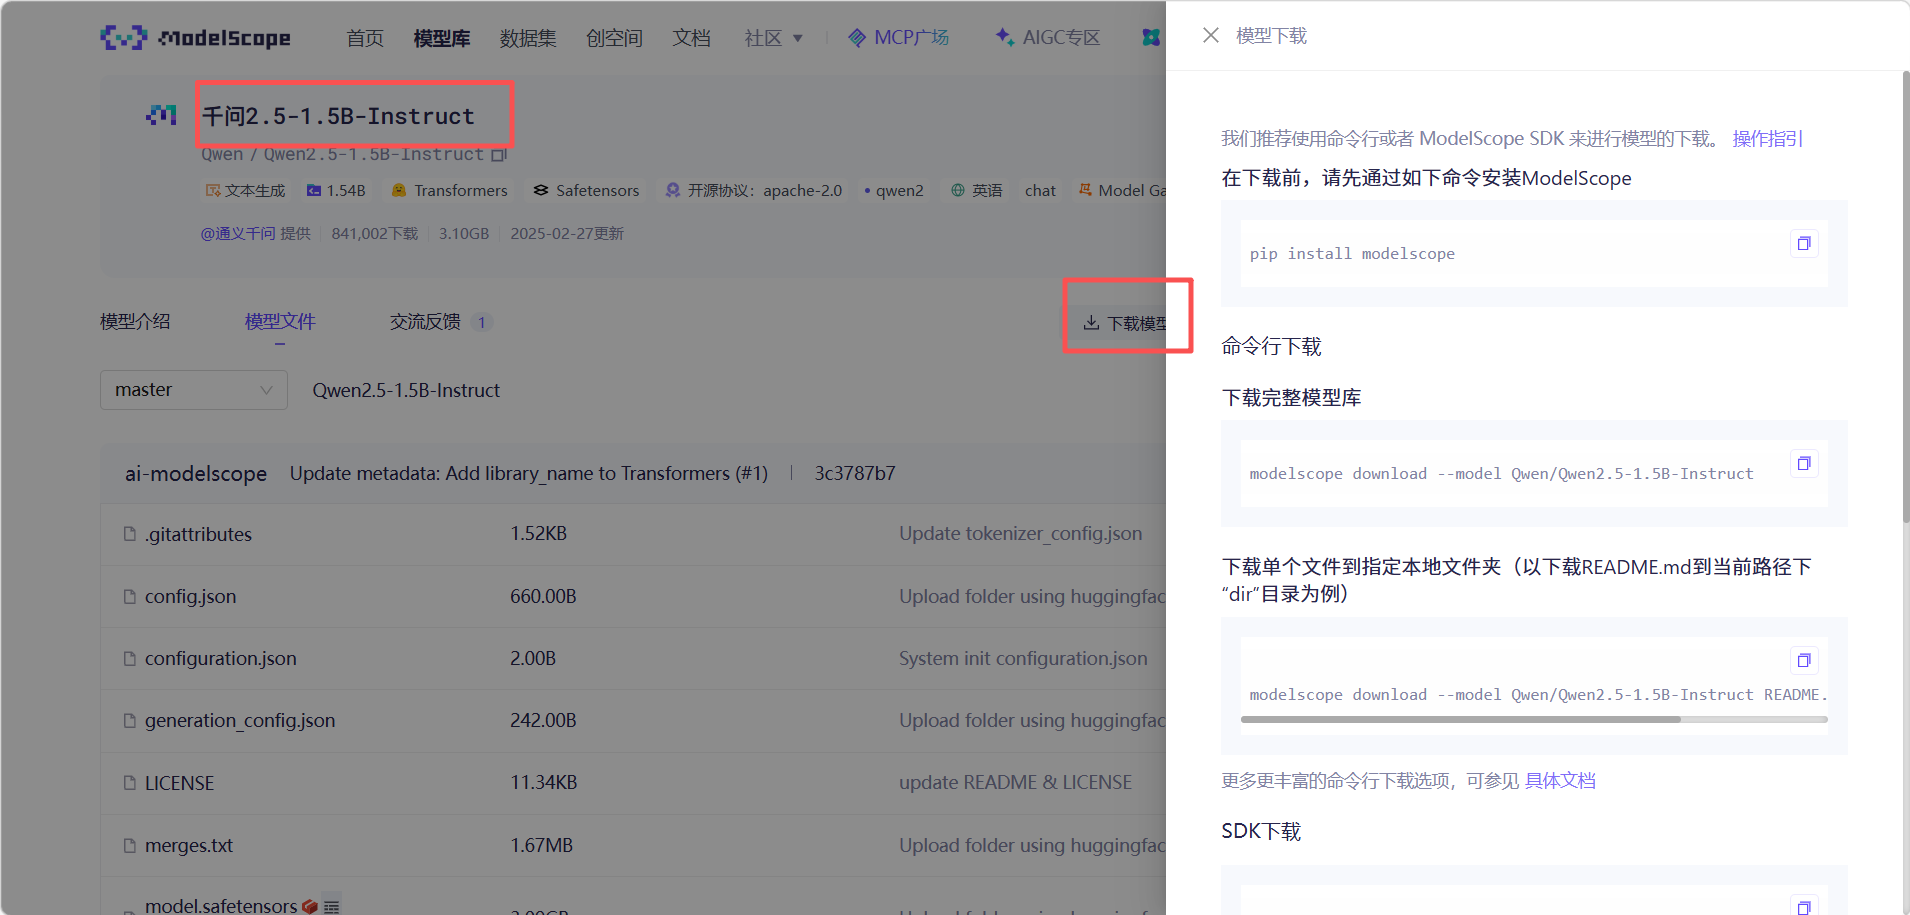Open the MCP广场 page
This screenshot has height=915, width=1910.
899,38
